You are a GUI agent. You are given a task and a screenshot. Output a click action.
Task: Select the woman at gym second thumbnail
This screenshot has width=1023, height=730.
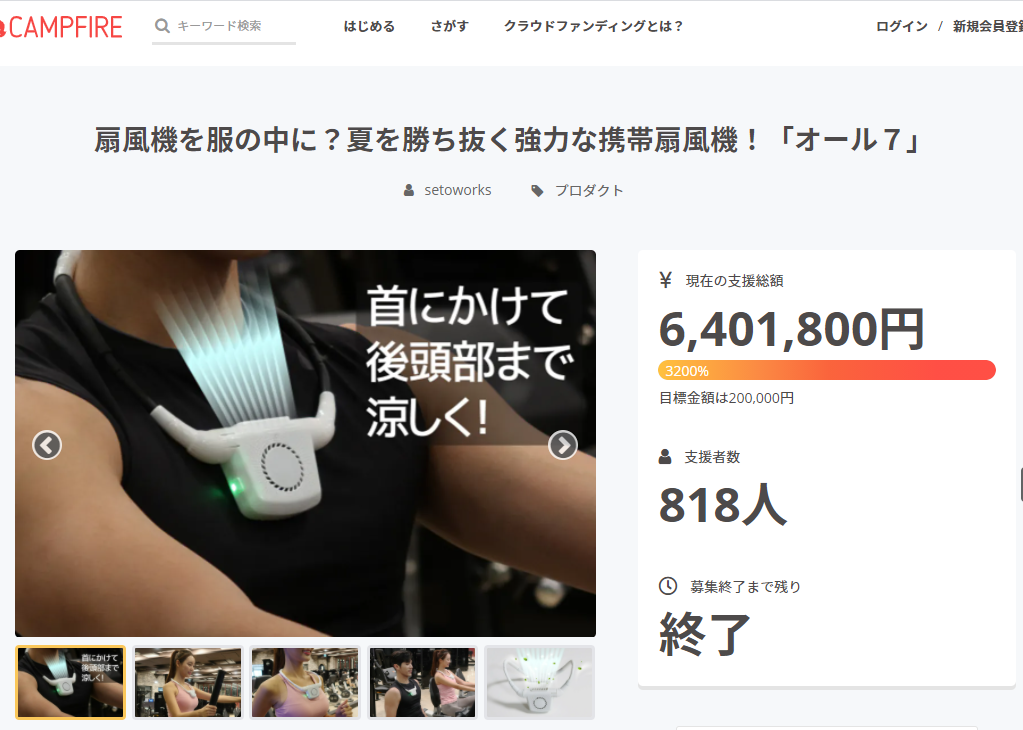188,682
